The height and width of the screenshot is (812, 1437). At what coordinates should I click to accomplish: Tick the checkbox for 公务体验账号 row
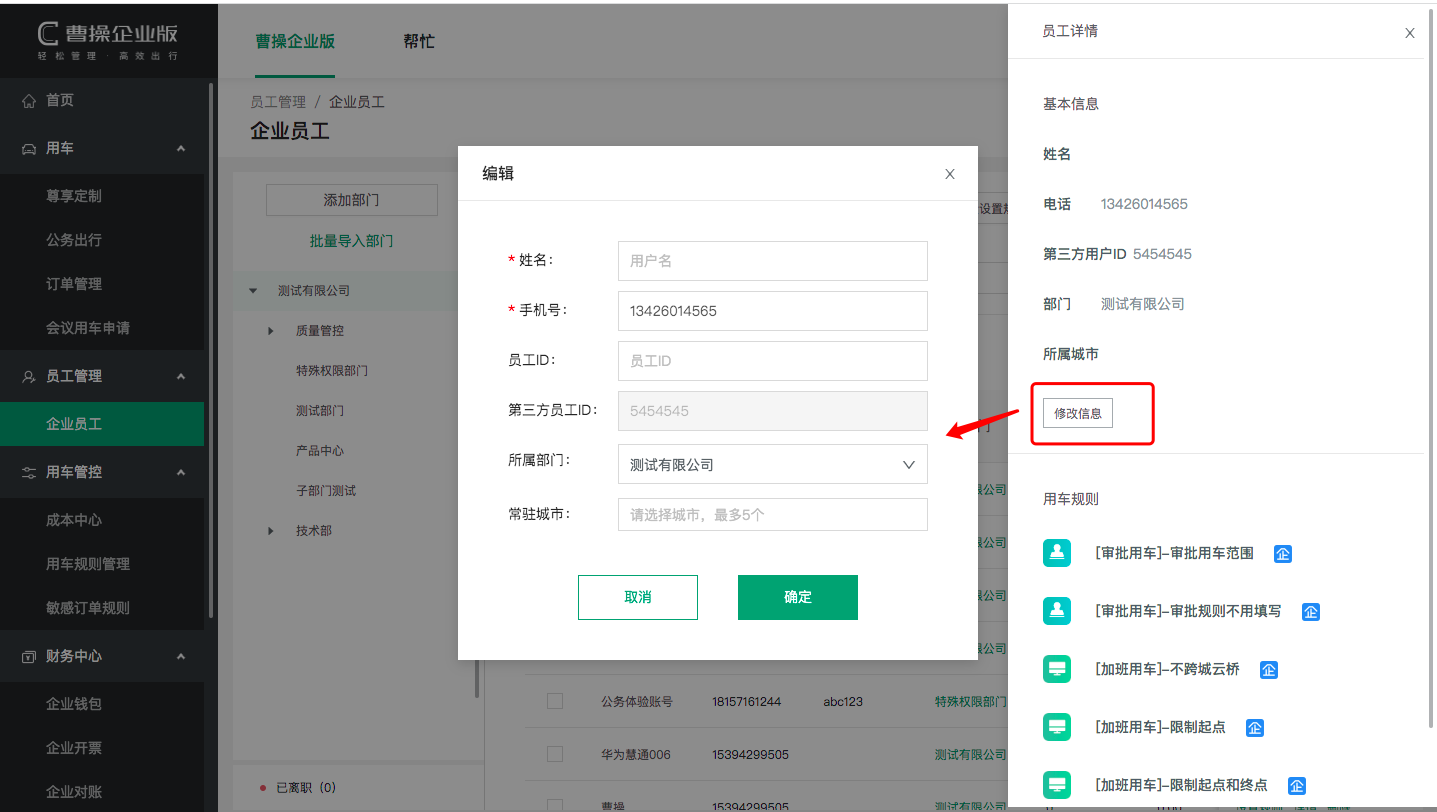coord(555,702)
